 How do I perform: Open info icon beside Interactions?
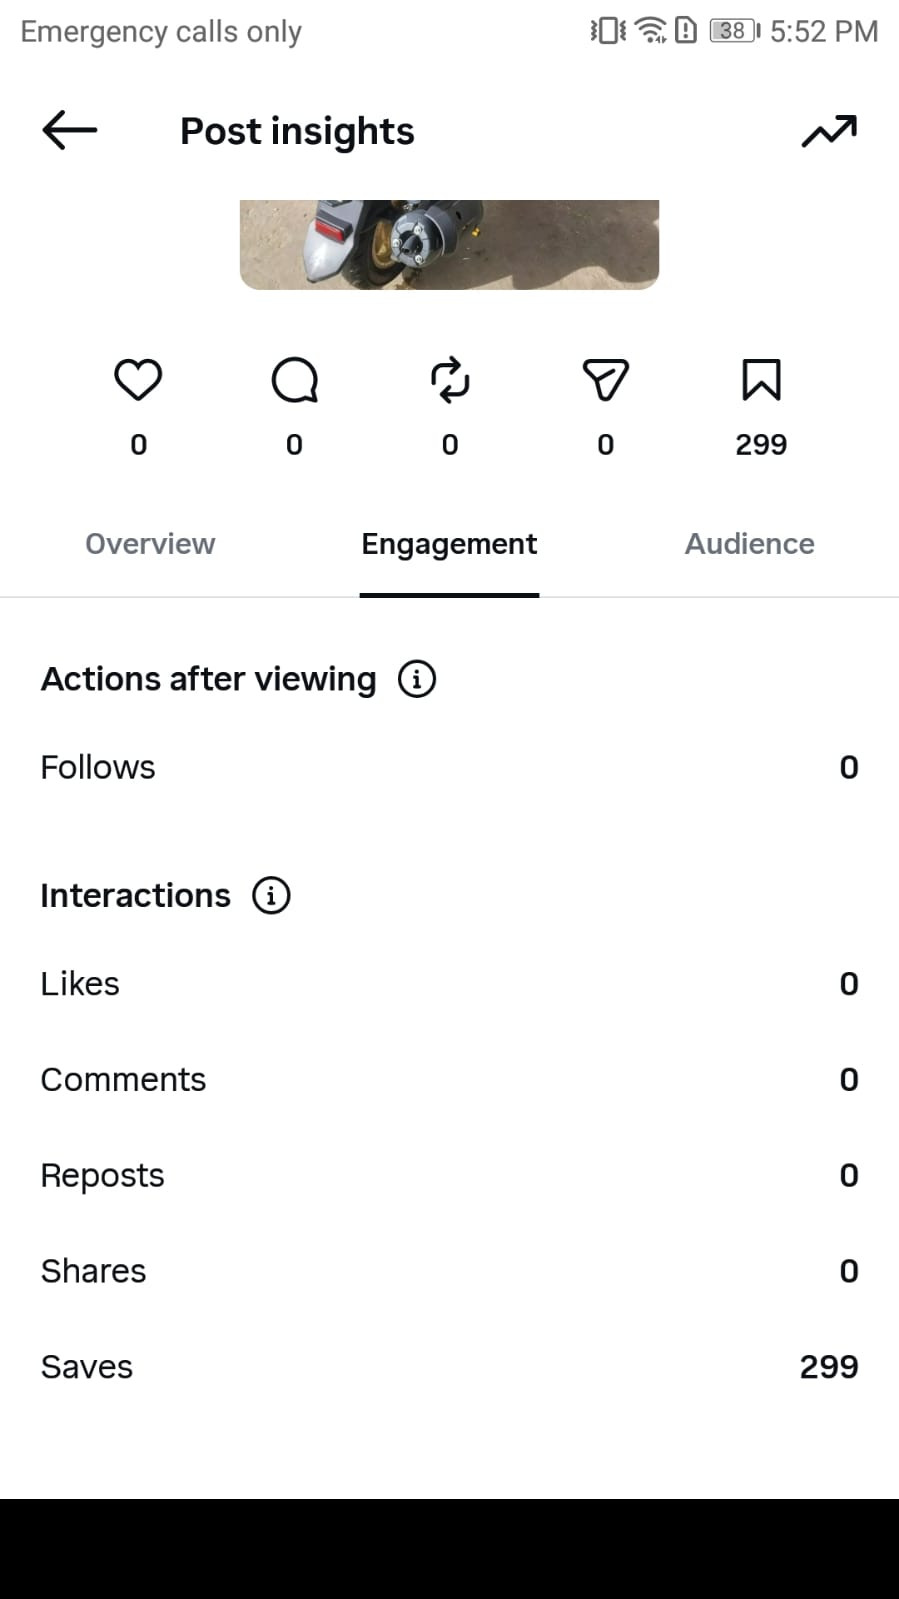(271, 895)
